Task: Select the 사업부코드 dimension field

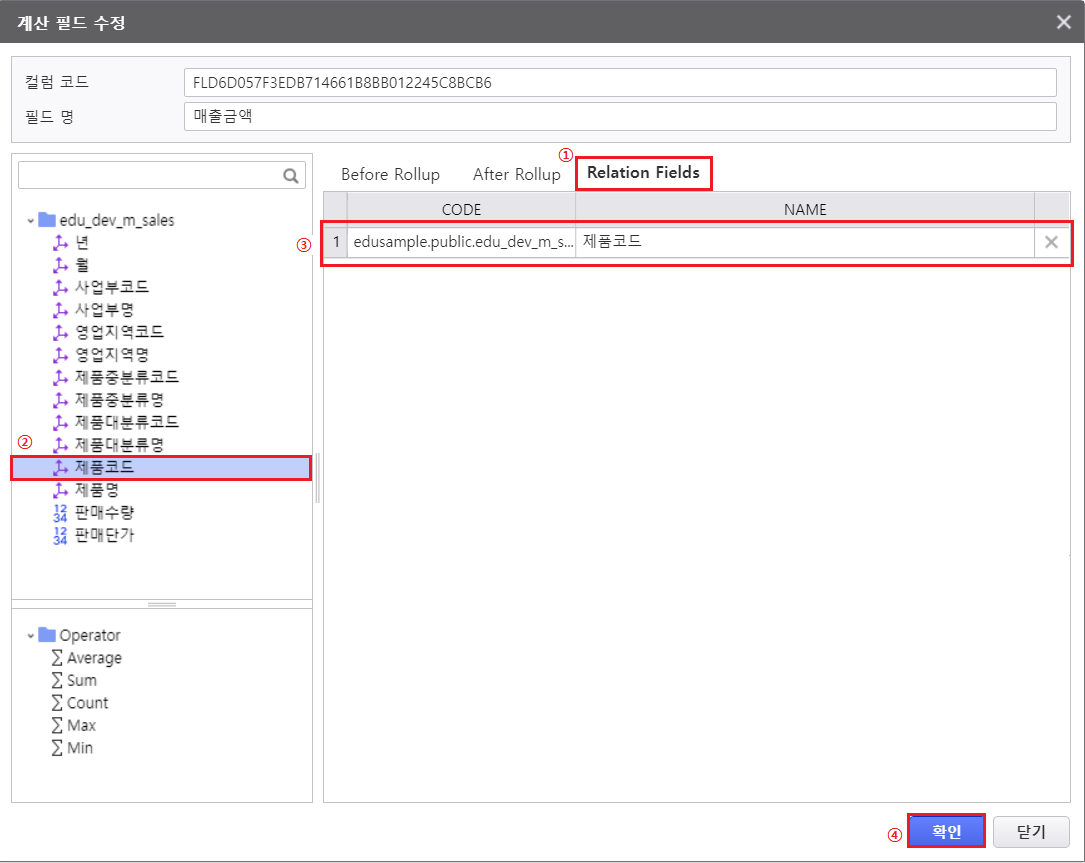Action: pos(112,287)
